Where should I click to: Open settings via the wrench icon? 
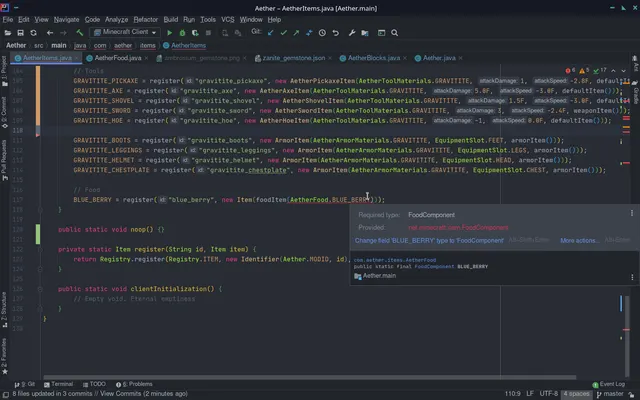click(x=352, y=33)
